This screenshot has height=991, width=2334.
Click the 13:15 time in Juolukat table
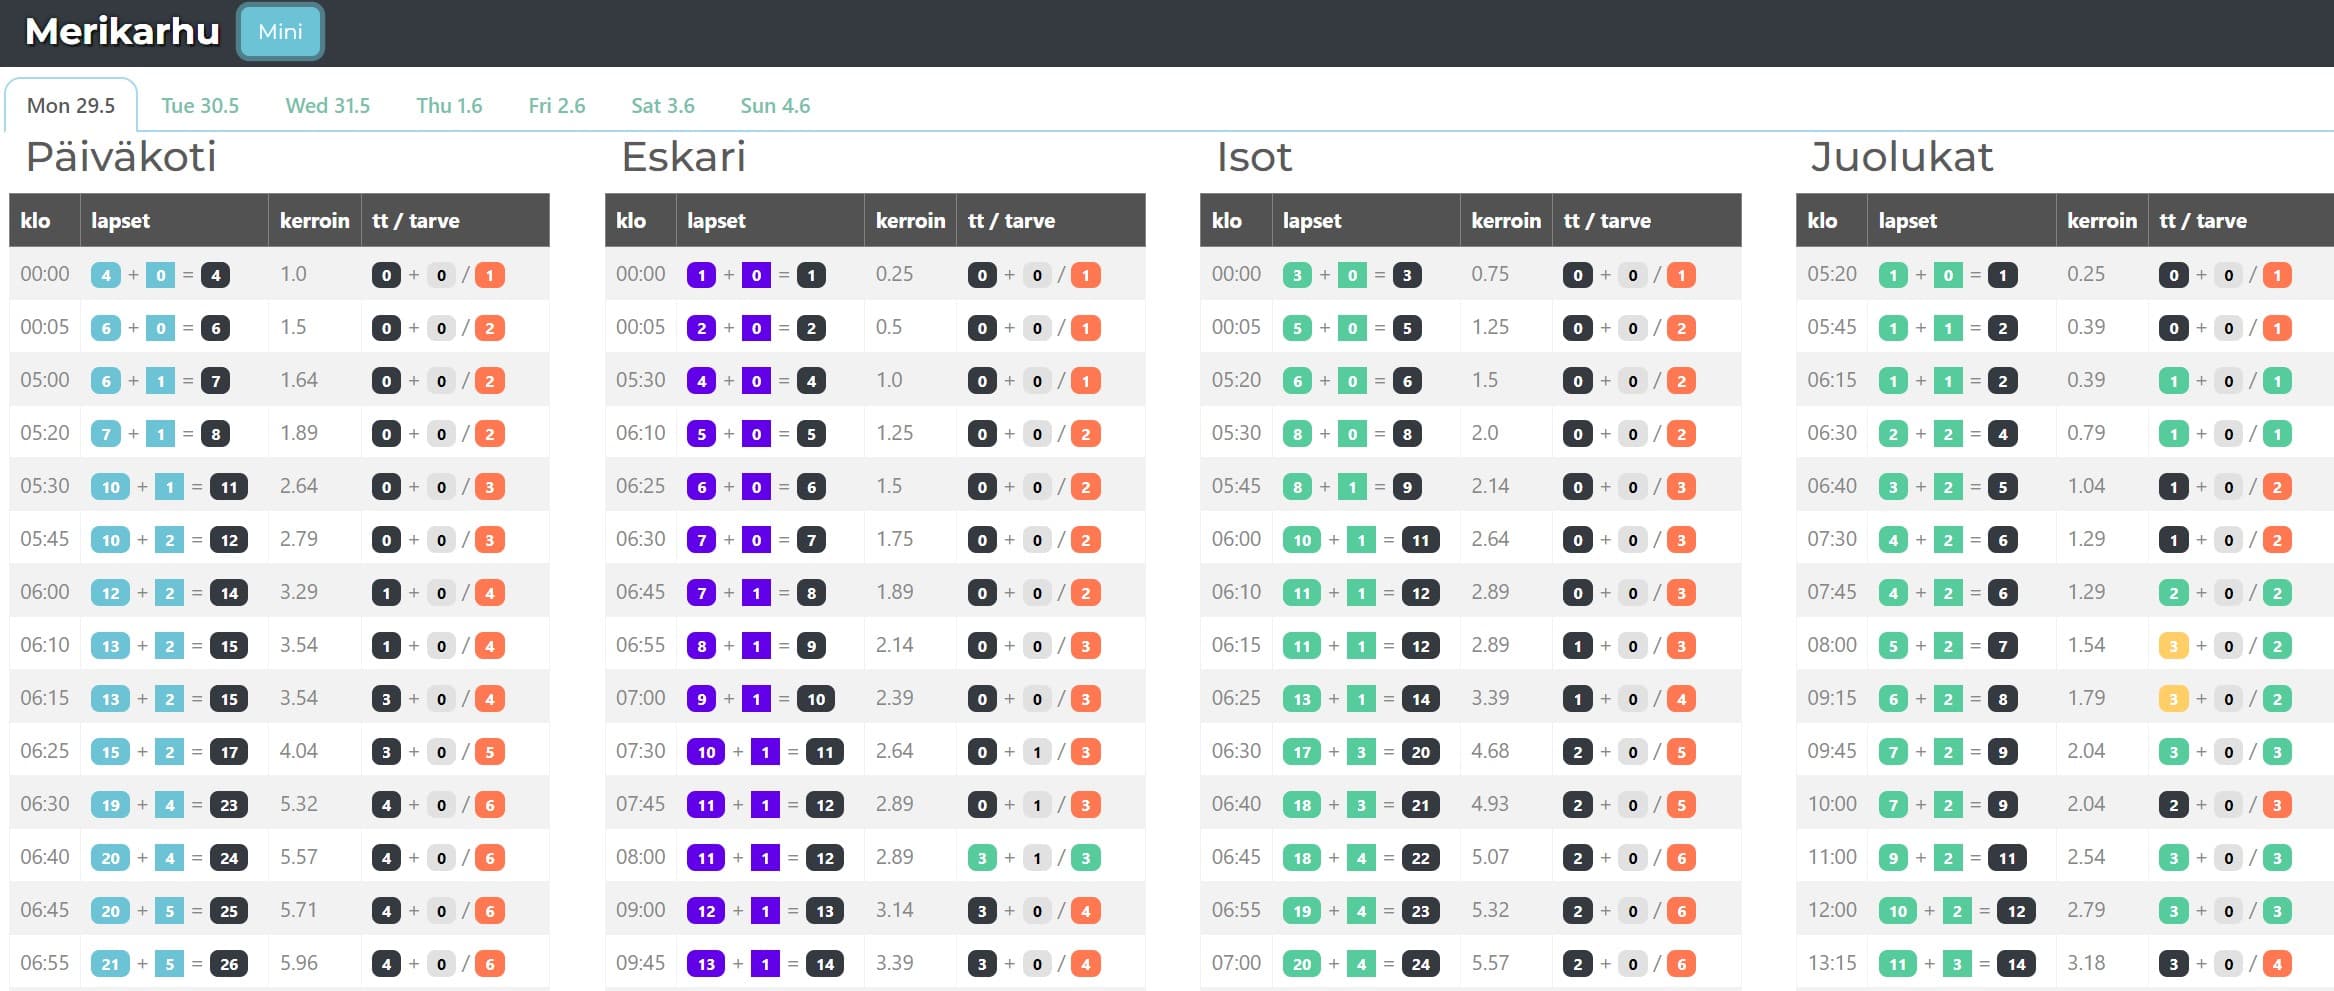coord(1831,963)
